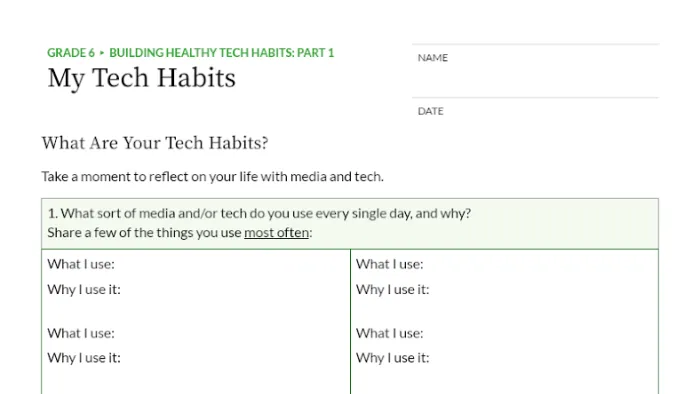Click the first 'Why I use it:' in left column
This screenshot has height=394, width=700.
(x=84, y=290)
